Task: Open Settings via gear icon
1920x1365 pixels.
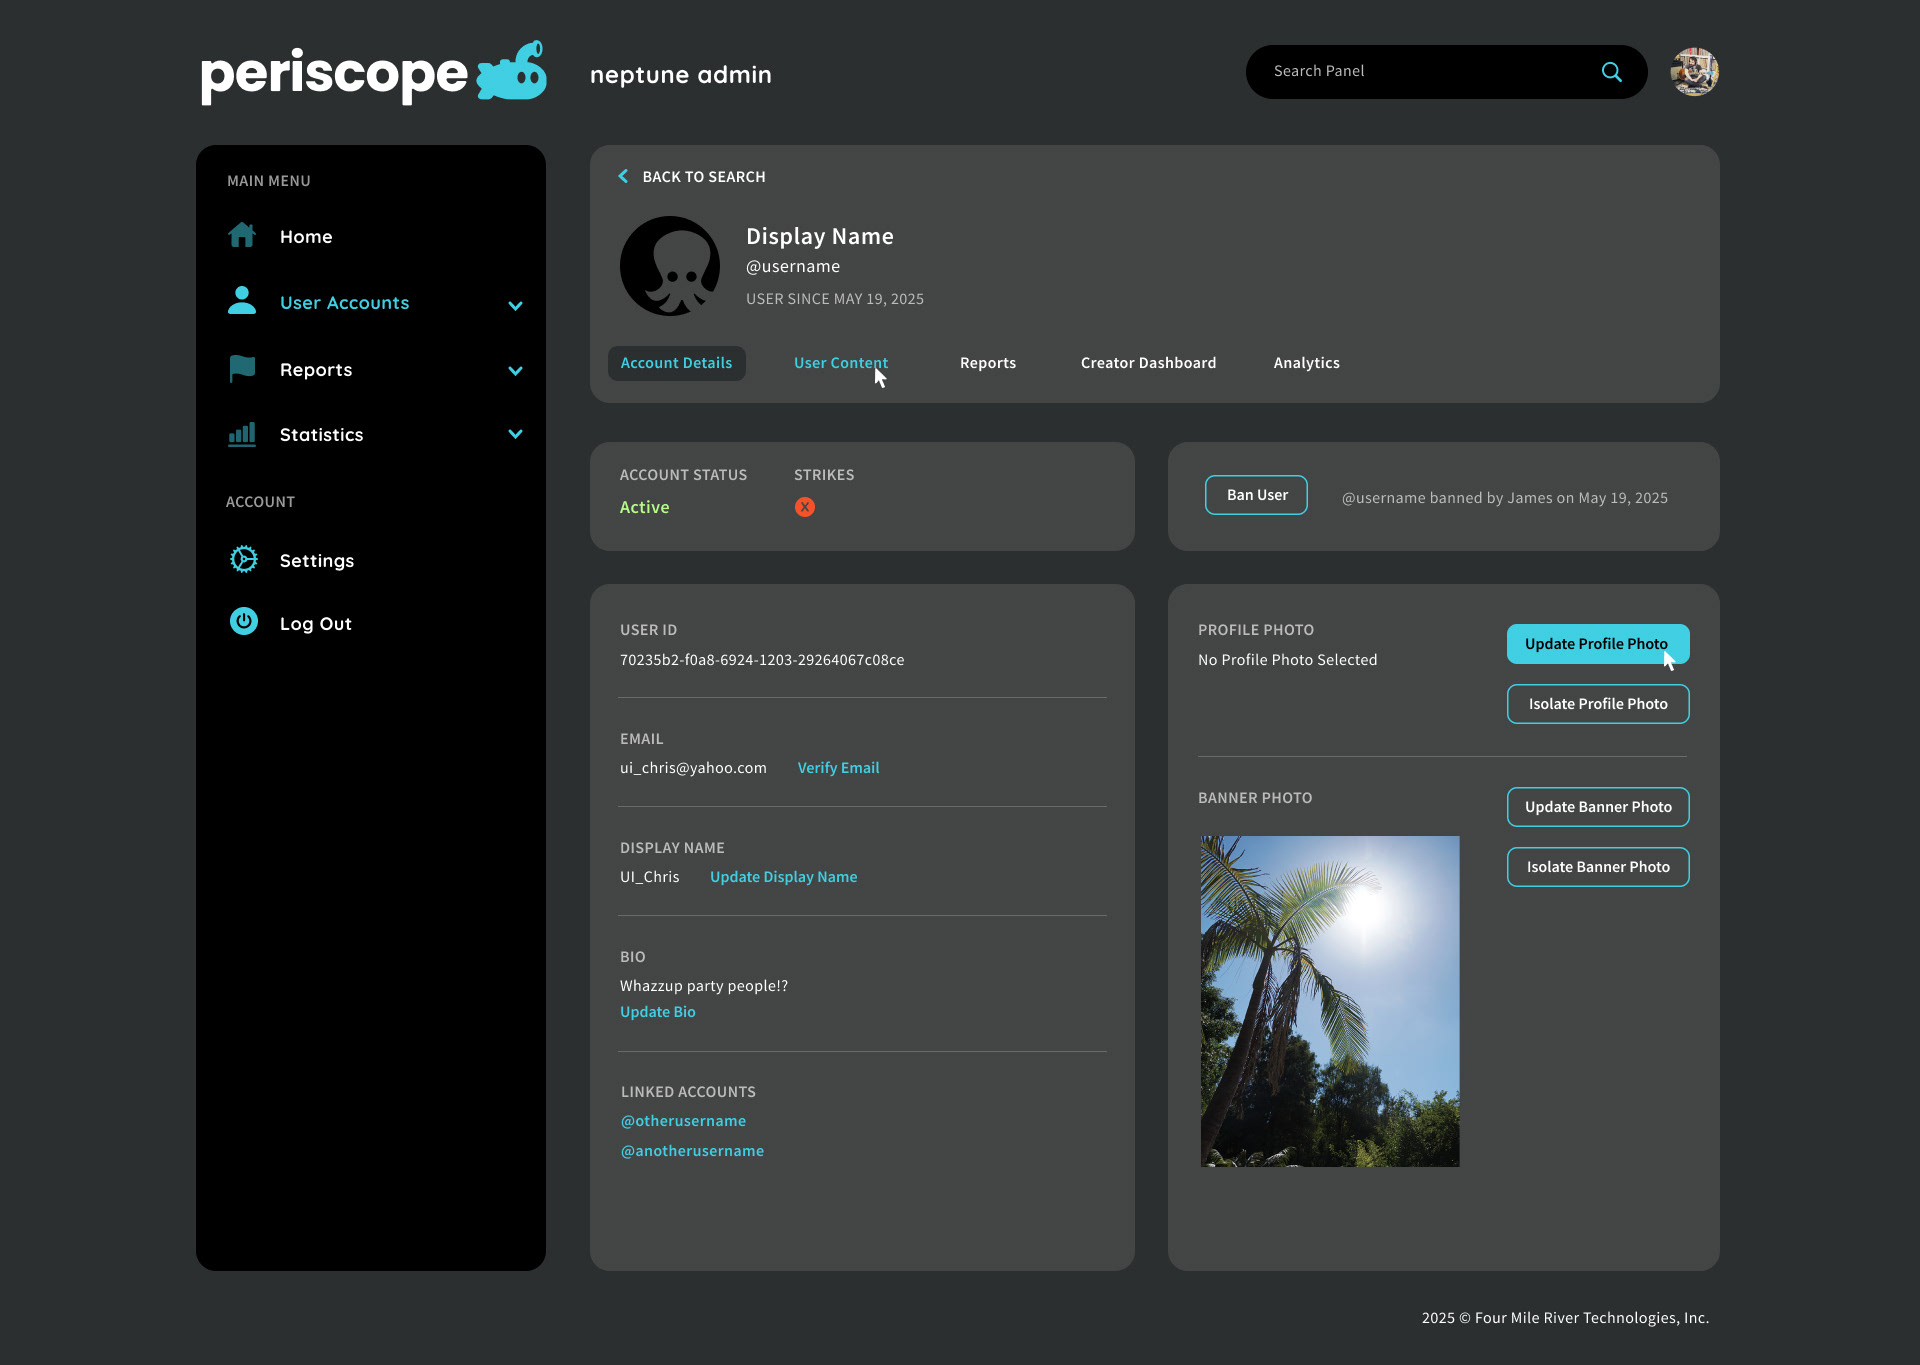Action: pyautogui.click(x=244, y=560)
